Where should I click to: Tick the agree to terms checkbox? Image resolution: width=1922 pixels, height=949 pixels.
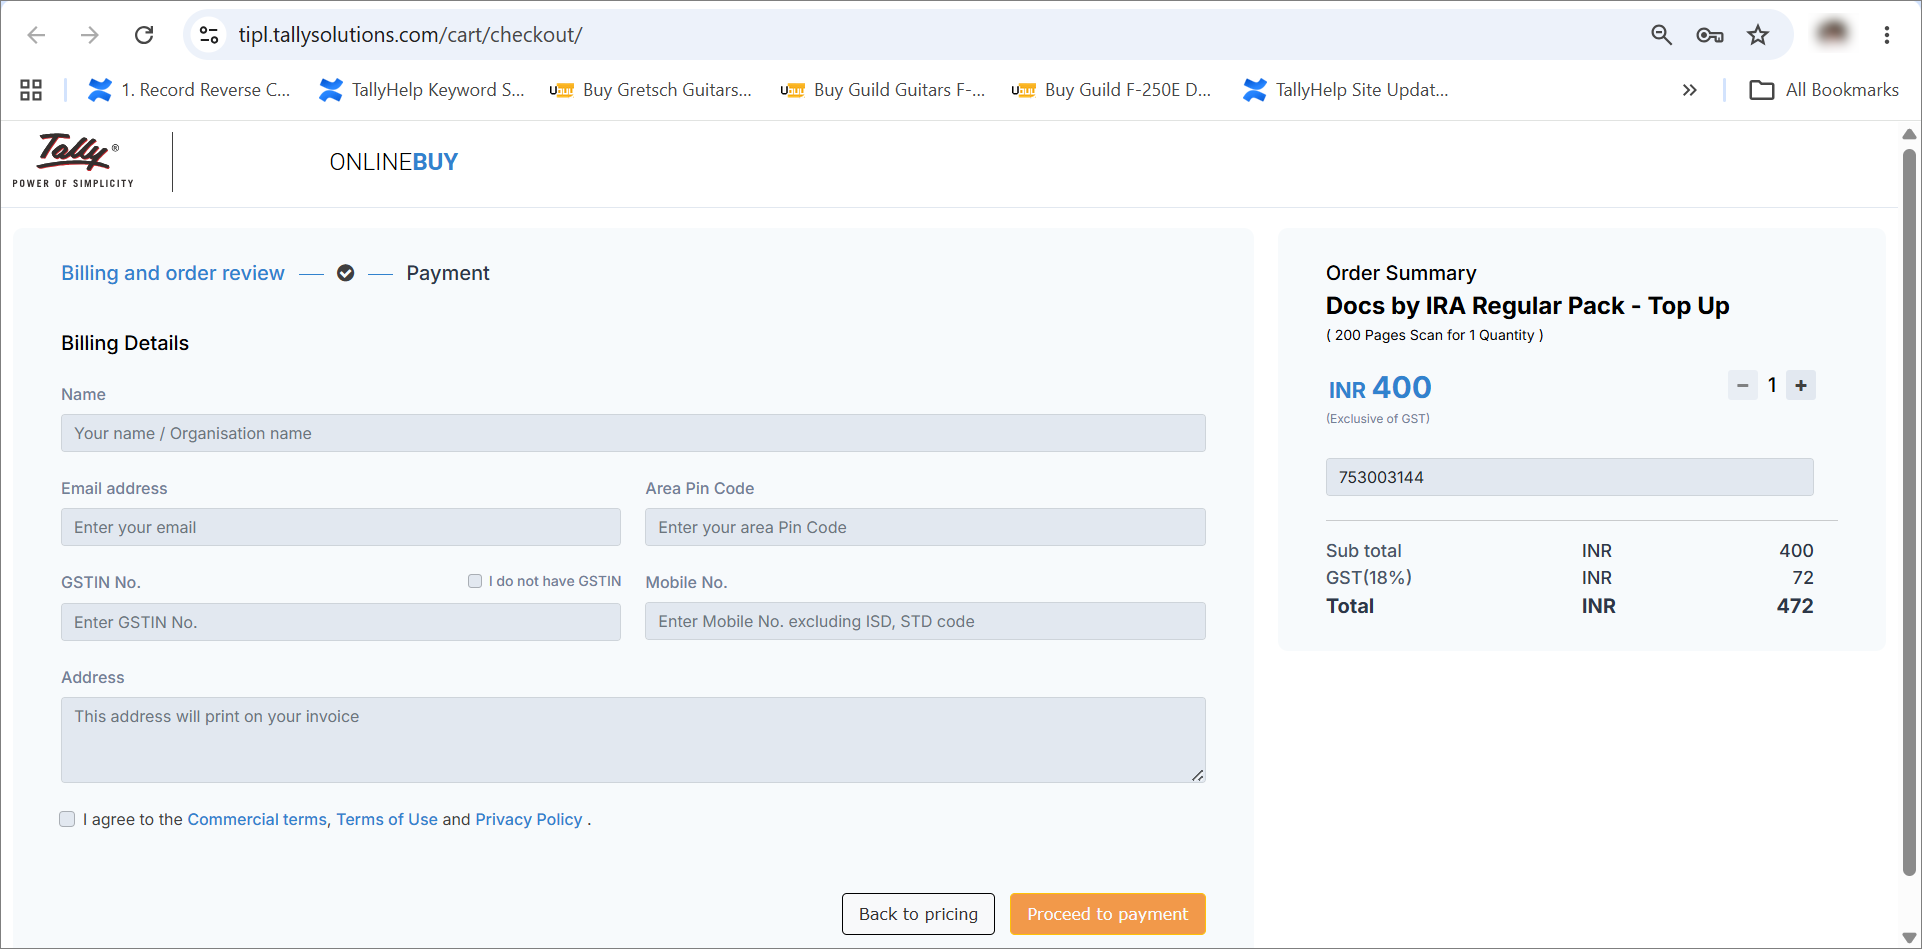tap(67, 819)
